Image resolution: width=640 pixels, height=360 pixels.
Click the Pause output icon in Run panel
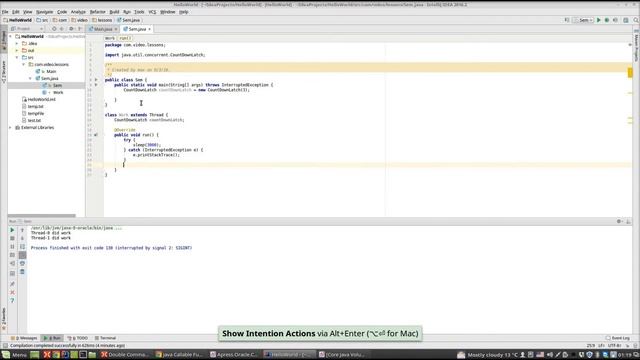click(12, 247)
